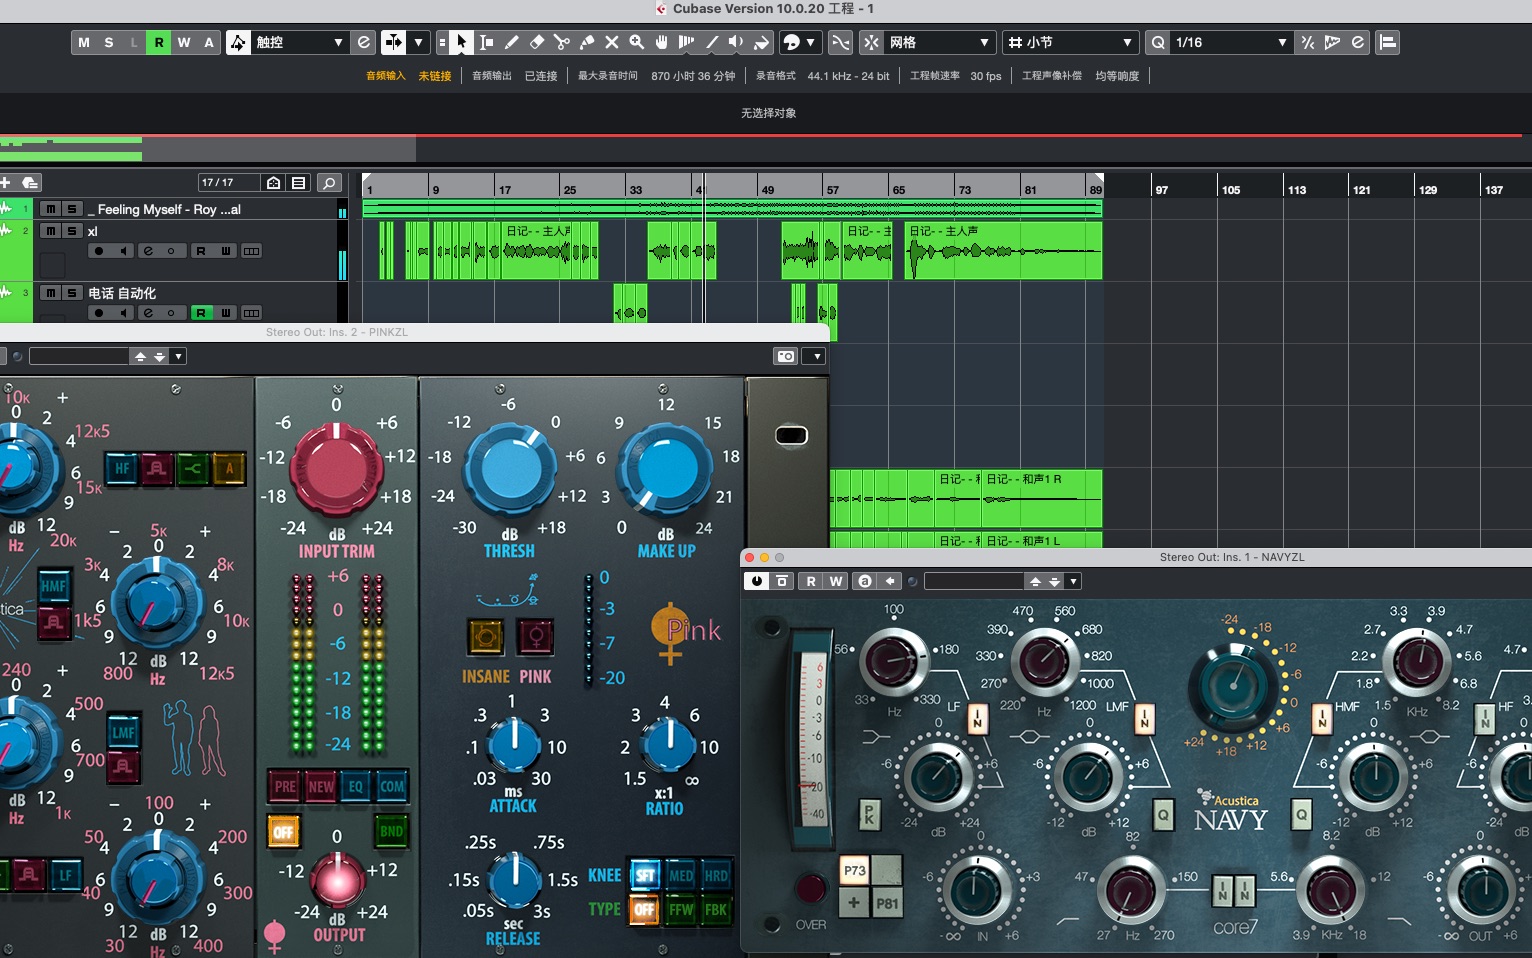This screenshot has width=1532, height=958.
Task: Select the Color paint bucket tool
Action: (761, 42)
